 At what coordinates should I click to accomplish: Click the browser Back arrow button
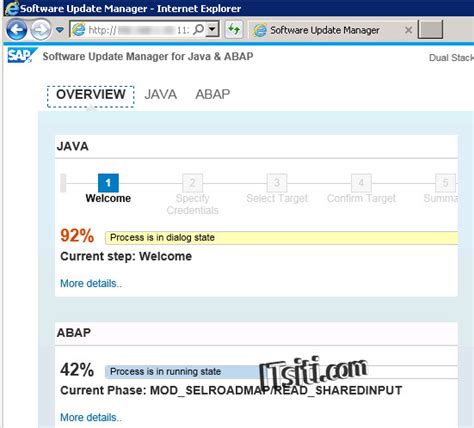(x=17, y=30)
